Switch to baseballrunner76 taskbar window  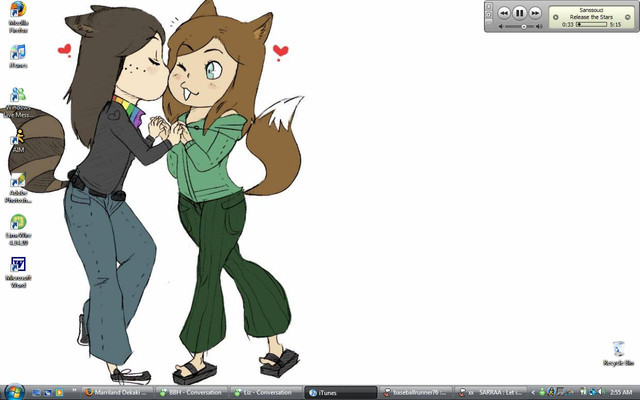pos(416,393)
